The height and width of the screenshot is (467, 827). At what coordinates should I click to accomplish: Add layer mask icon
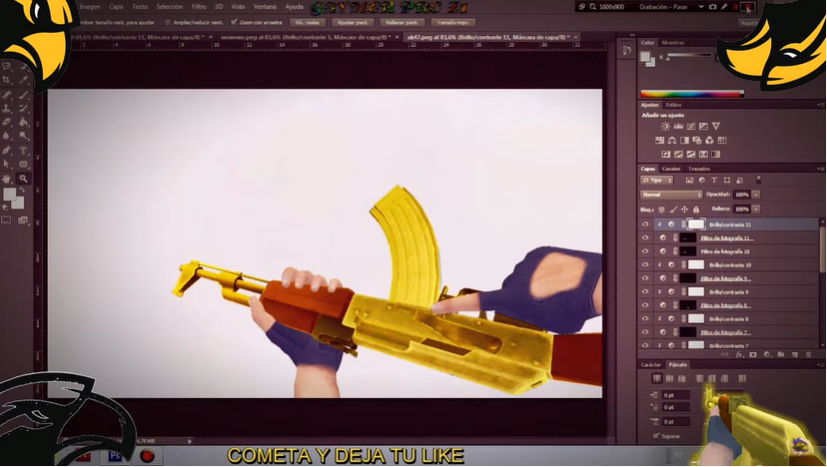point(753,355)
